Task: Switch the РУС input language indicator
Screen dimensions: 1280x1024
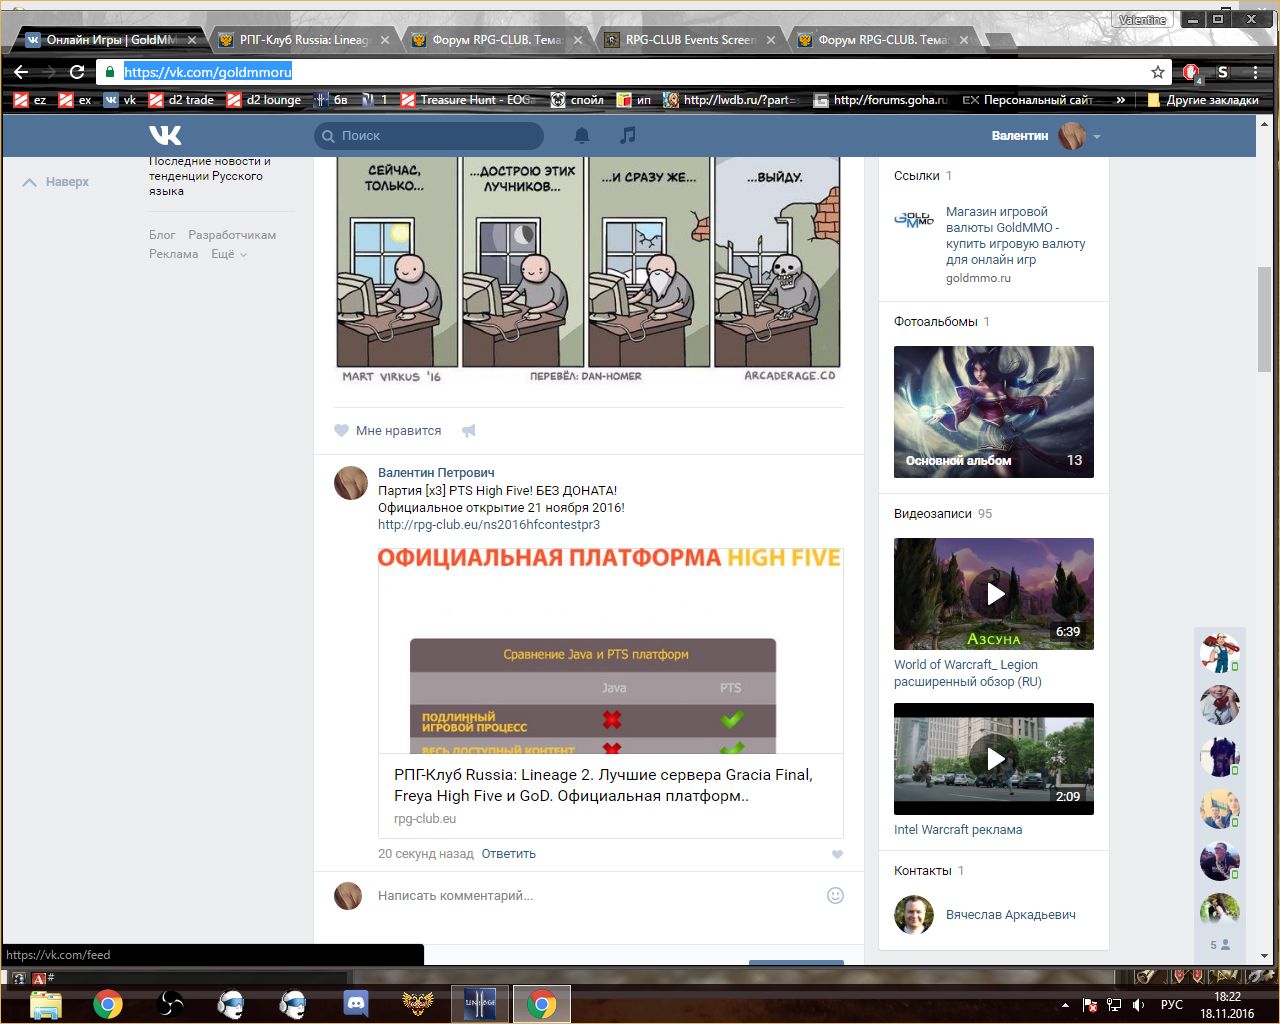Action: point(1172,1005)
